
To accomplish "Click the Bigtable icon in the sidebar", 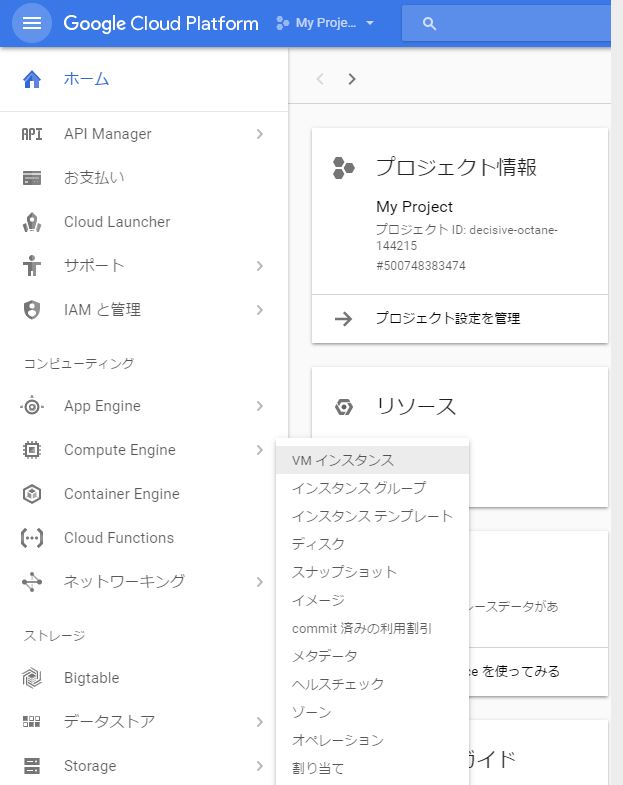I will point(32,678).
